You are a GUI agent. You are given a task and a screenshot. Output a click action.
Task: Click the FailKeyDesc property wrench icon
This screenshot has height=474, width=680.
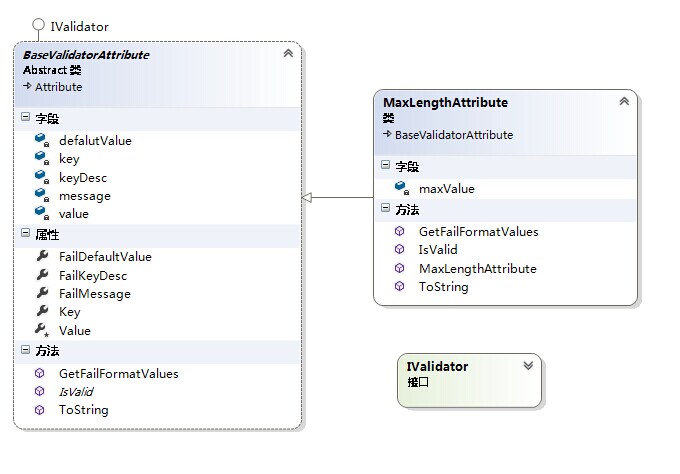point(42,275)
